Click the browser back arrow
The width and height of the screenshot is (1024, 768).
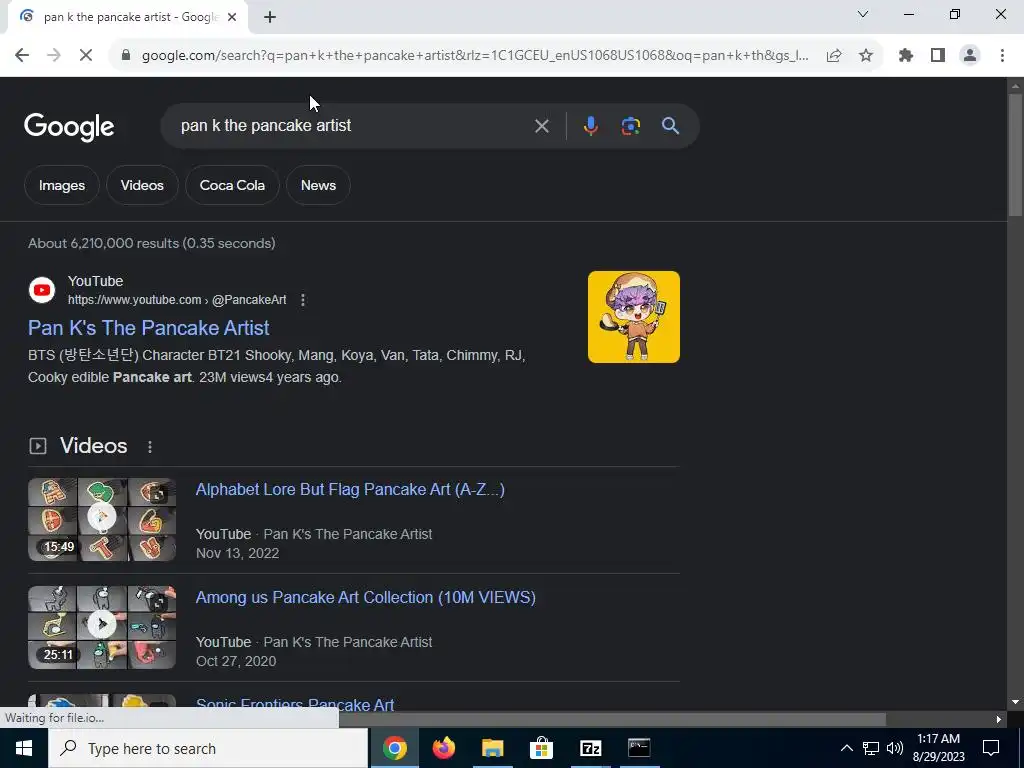(22, 56)
